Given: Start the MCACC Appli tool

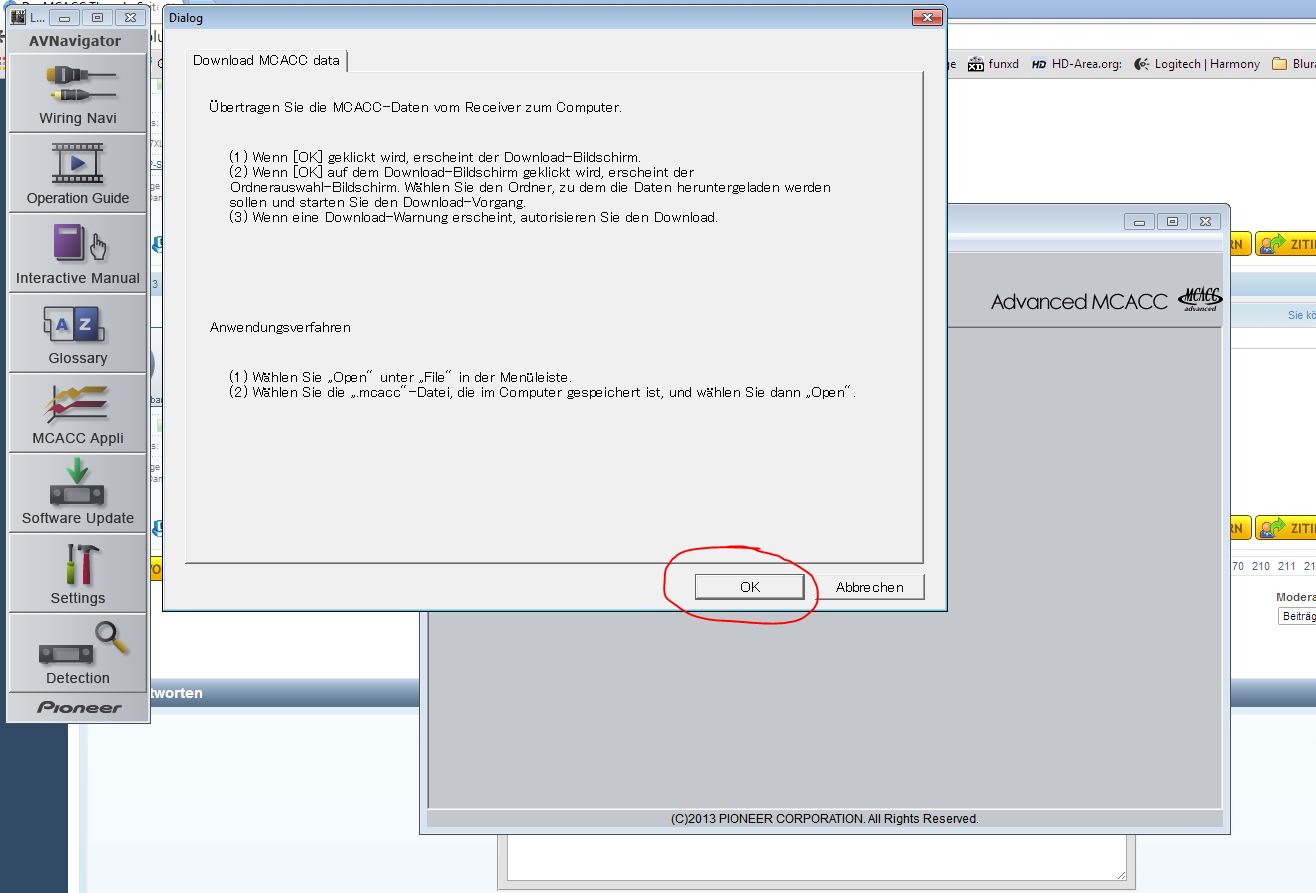Looking at the screenshot, I should coord(78,413).
